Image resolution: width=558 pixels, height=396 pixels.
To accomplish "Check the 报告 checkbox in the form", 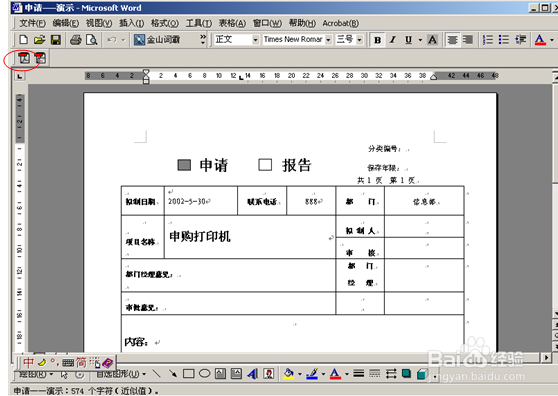I will point(265,165).
